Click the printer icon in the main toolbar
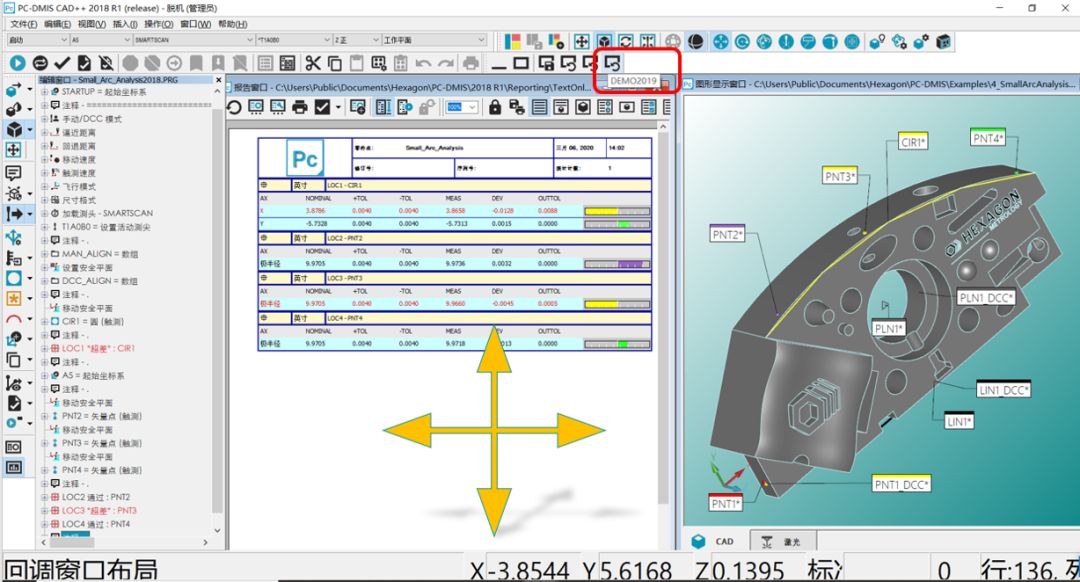The width and height of the screenshot is (1080, 582). pyautogui.click(x=470, y=63)
